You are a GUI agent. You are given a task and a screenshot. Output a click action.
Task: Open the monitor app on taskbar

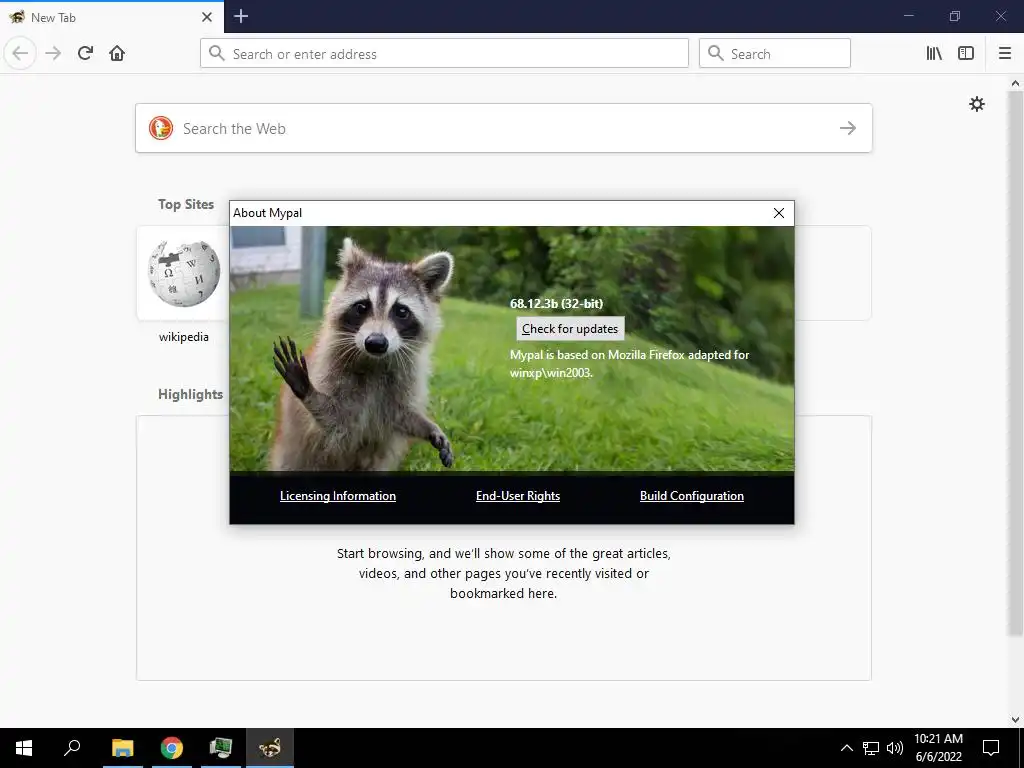pos(221,748)
